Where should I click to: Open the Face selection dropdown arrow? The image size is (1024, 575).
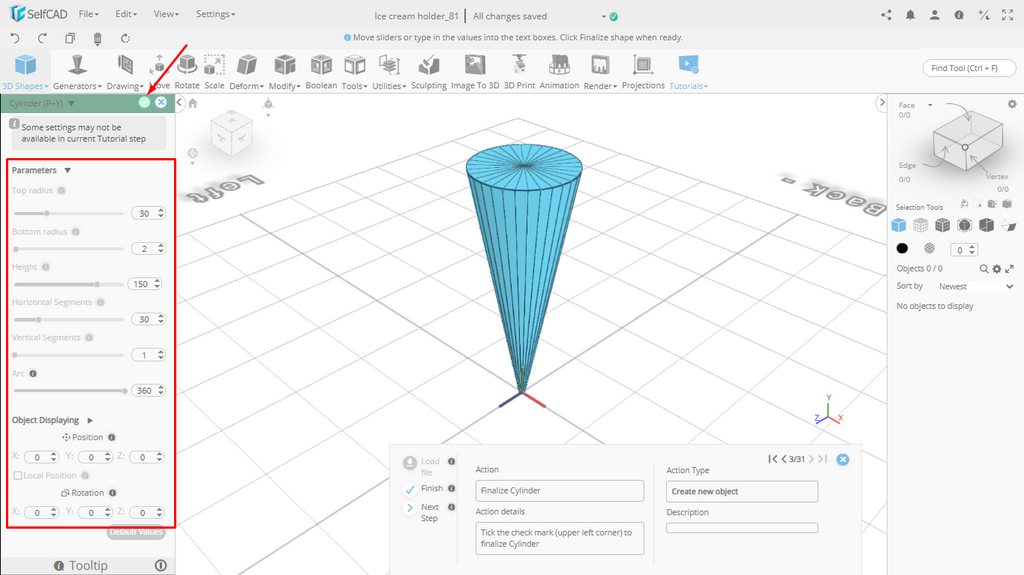click(930, 105)
